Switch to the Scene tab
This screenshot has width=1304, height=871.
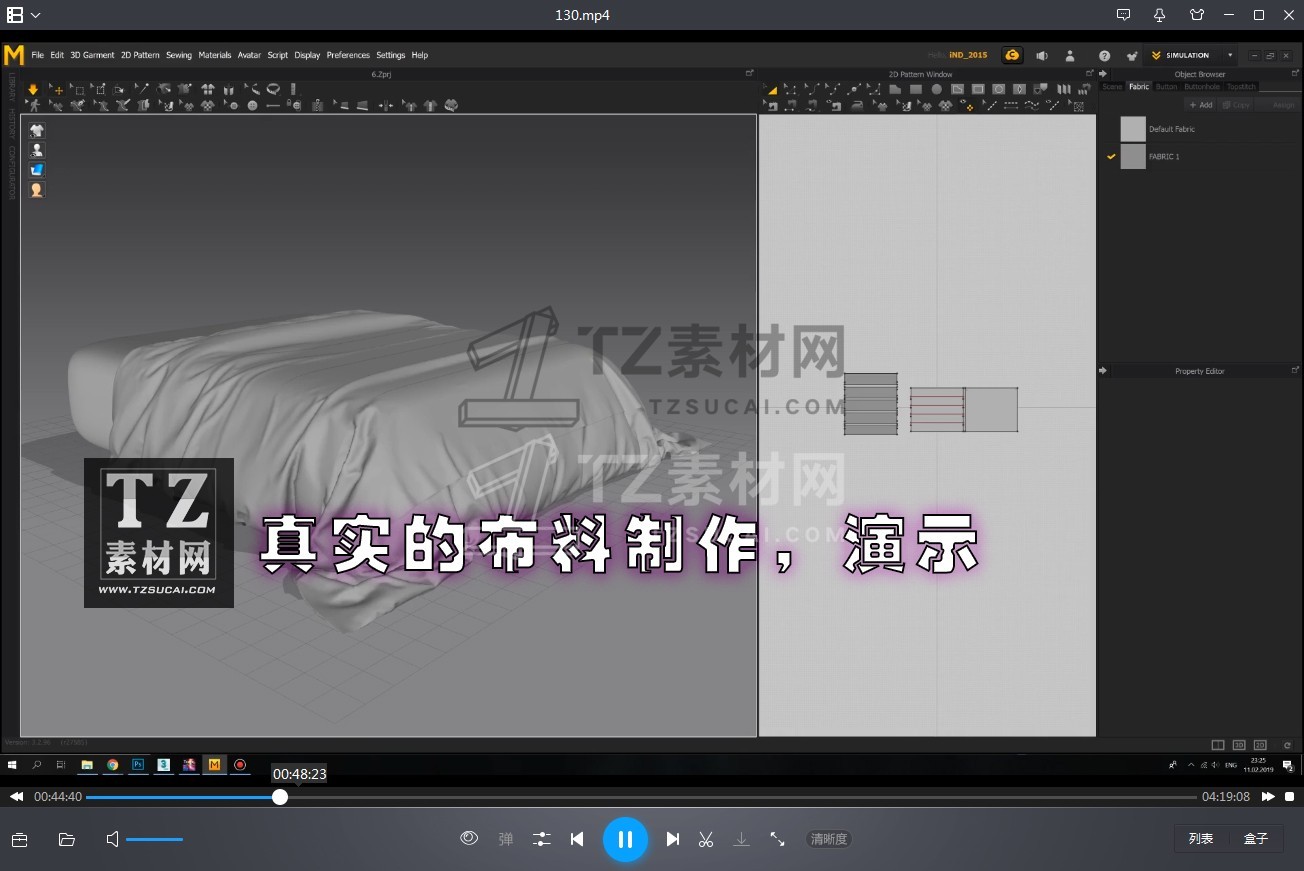point(1112,87)
